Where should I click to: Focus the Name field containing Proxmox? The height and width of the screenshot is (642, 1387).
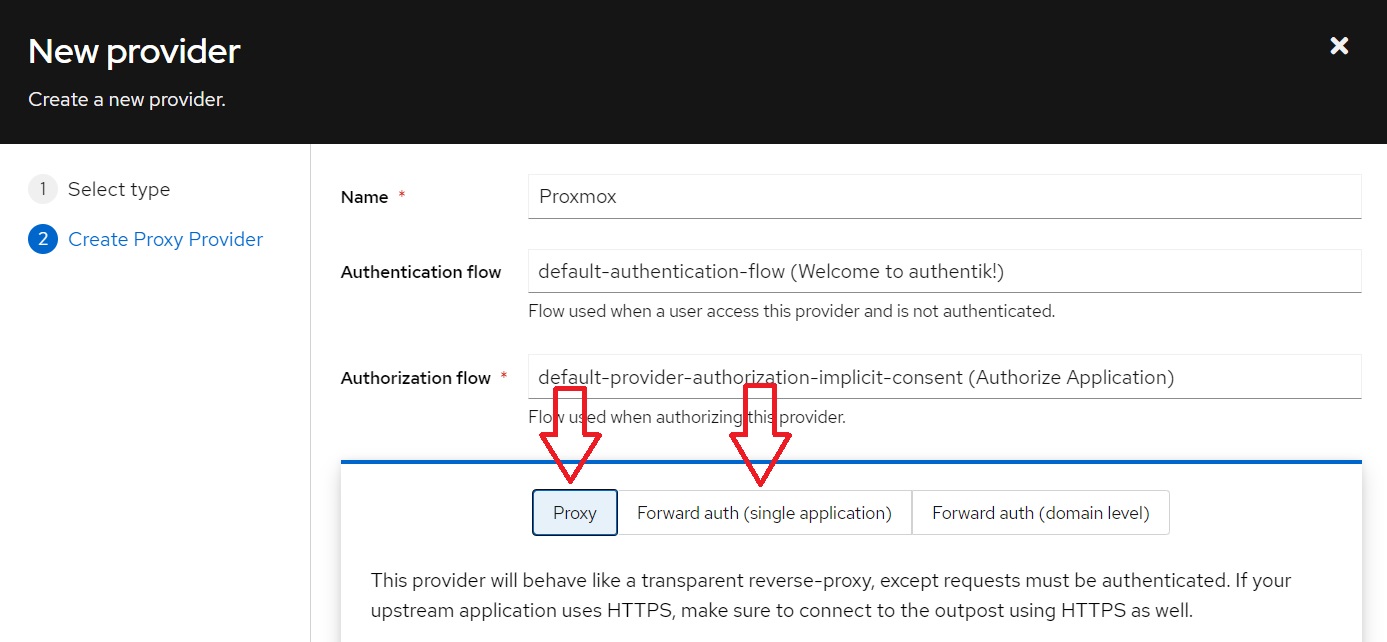coord(943,197)
